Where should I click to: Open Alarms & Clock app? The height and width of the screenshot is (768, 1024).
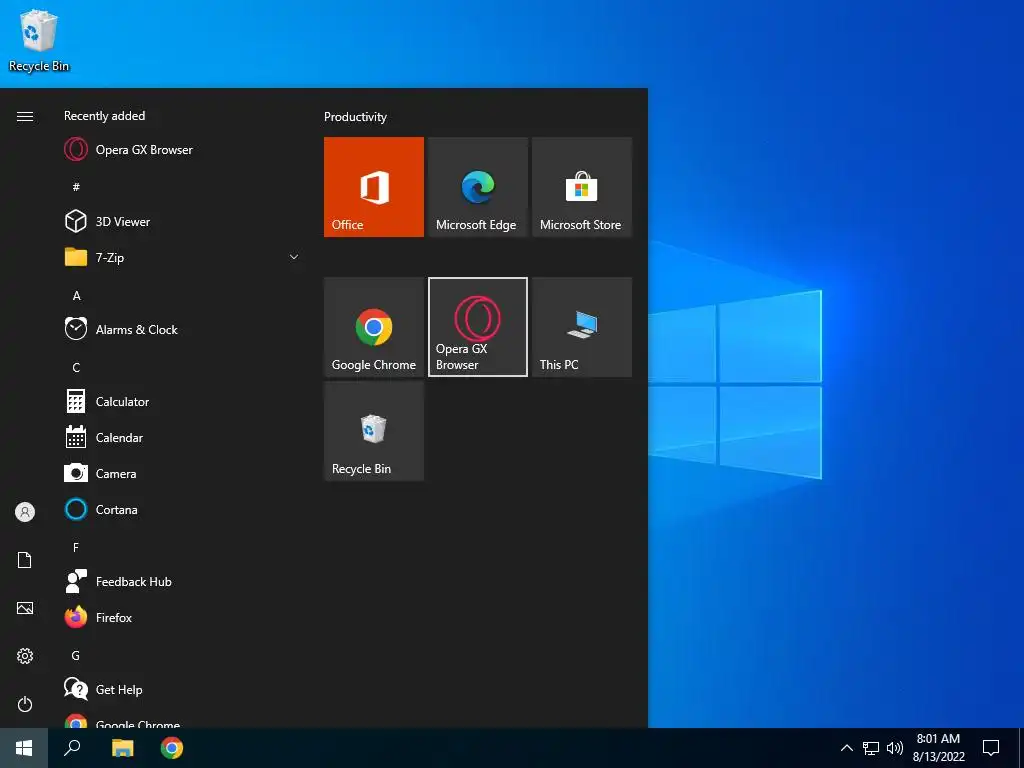click(x=183, y=329)
